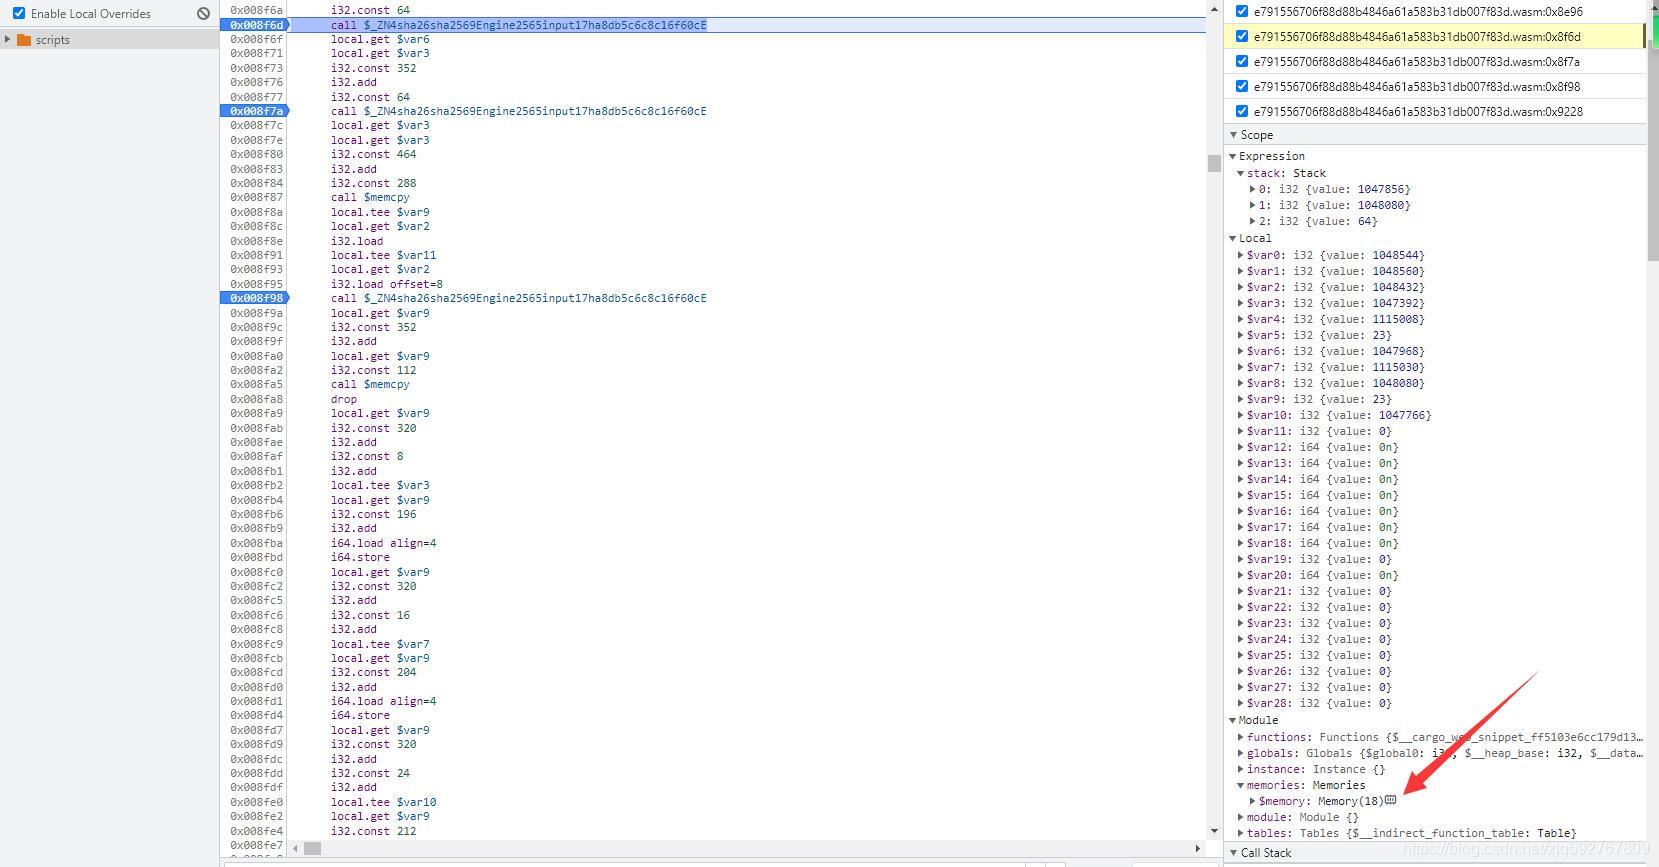Click breakpoint entry wasm:0x9228 text

[x=1417, y=111]
